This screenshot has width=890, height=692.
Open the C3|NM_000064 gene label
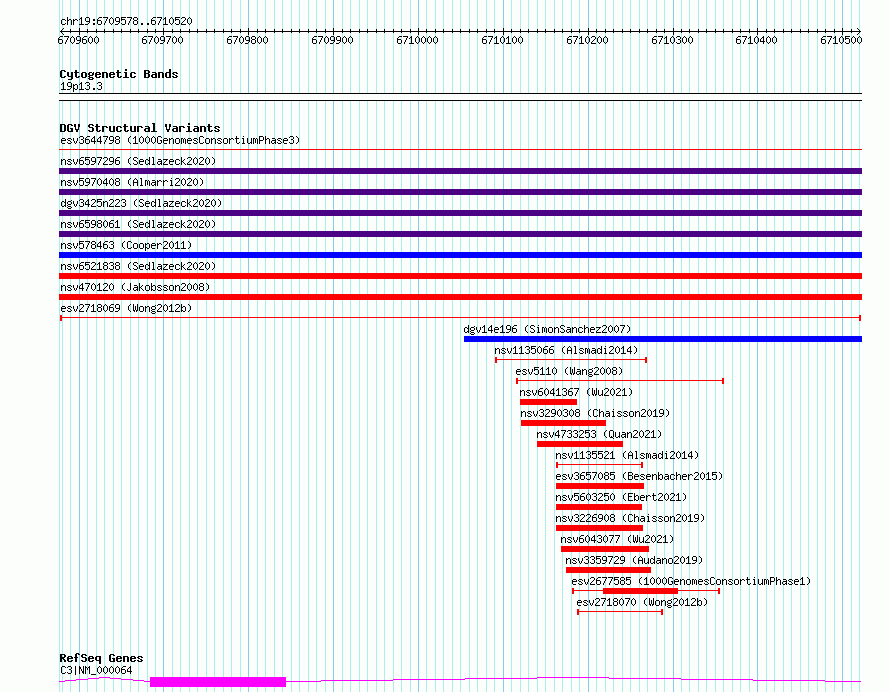[x=96, y=670]
